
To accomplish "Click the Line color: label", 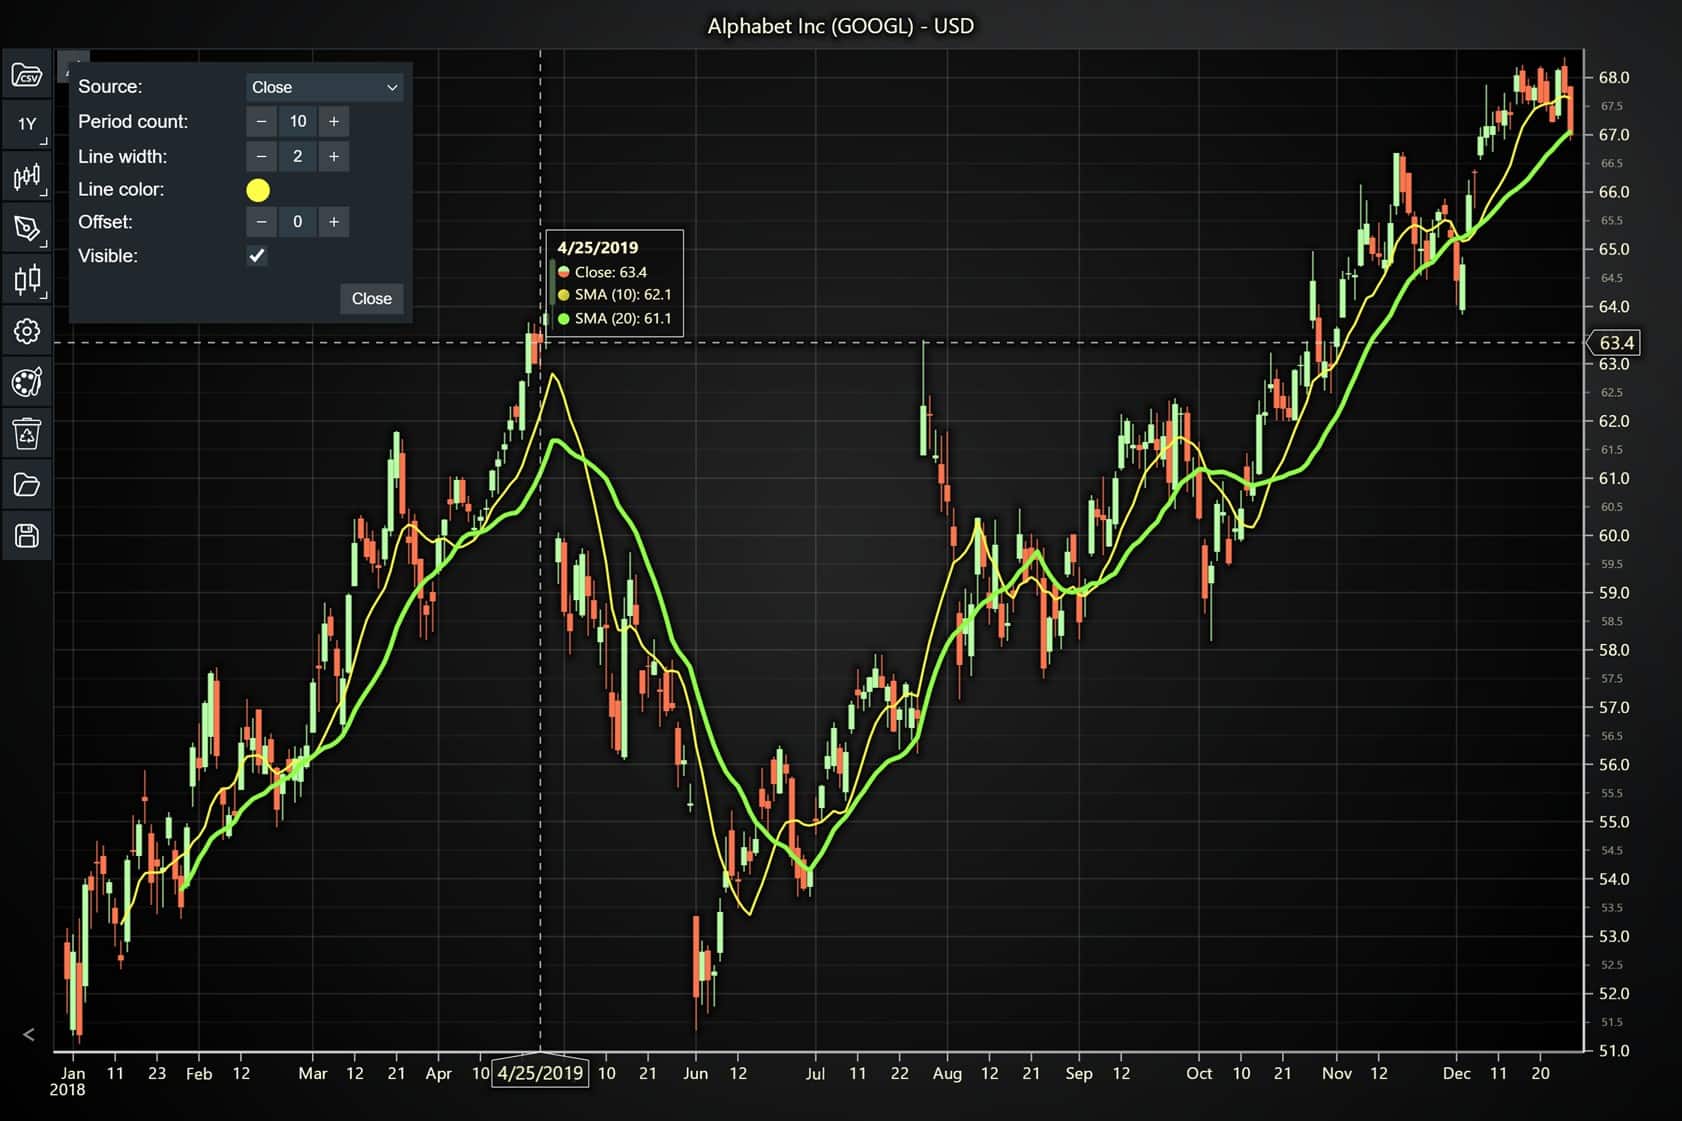I will (121, 189).
